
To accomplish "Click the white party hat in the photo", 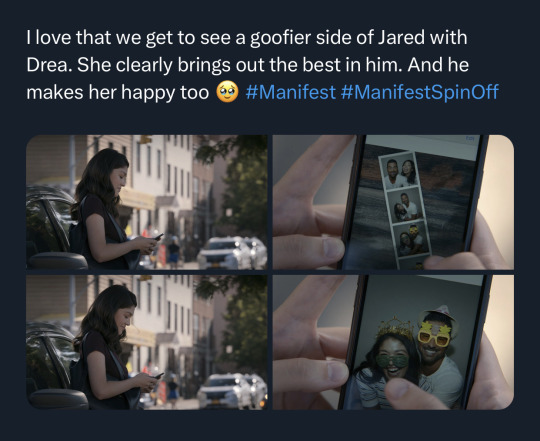I will (440, 314).
